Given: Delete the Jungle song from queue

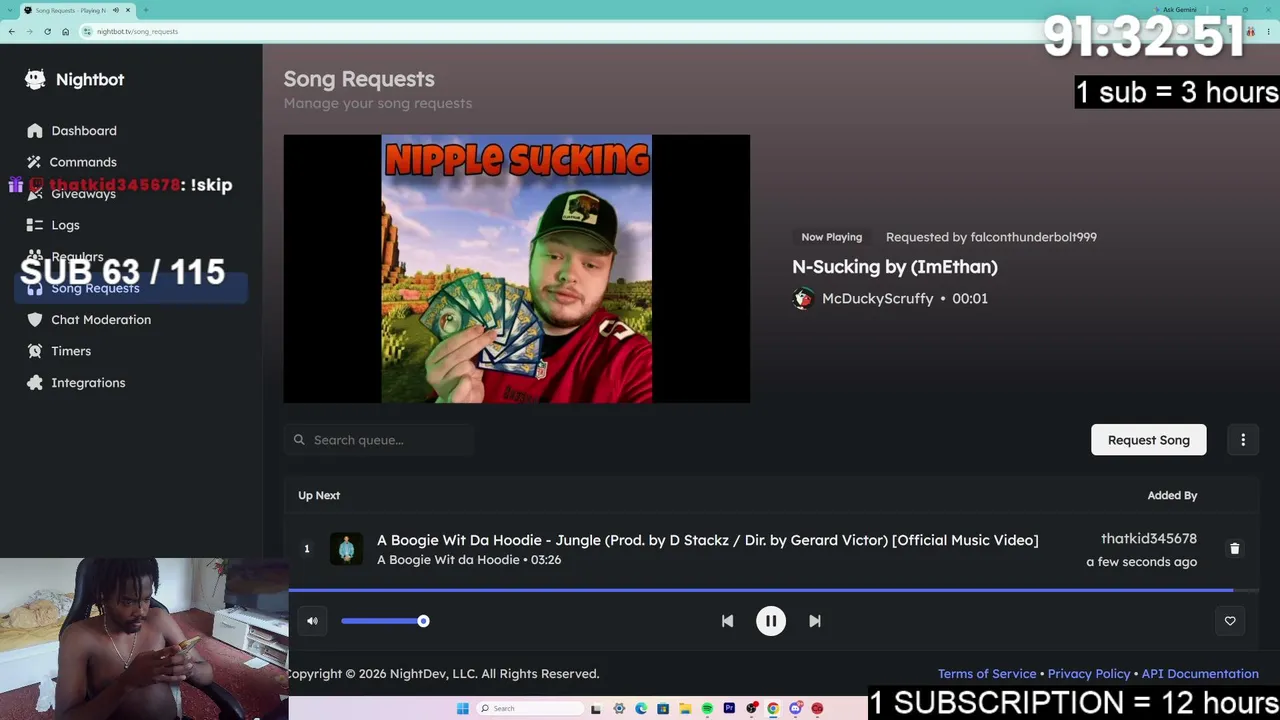Looking at the screenshot, I should (x=1234, y=549).
